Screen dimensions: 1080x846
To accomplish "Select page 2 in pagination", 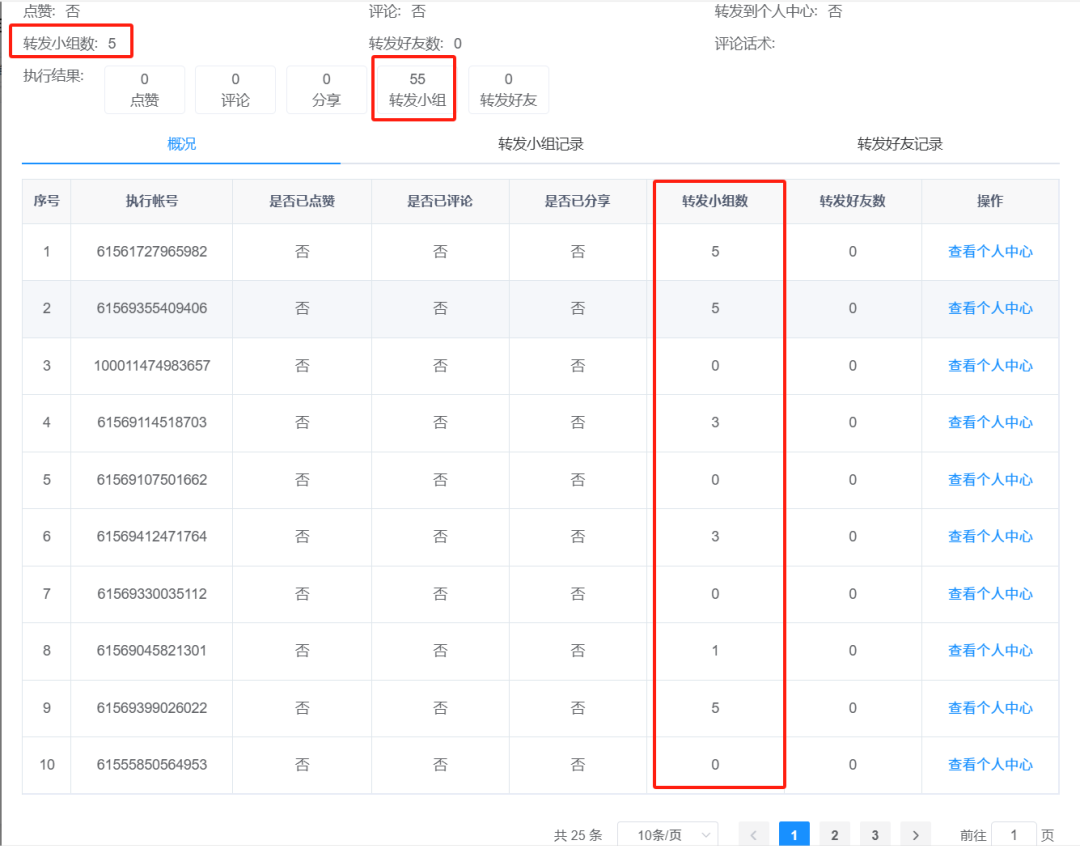I will (835, 835).
